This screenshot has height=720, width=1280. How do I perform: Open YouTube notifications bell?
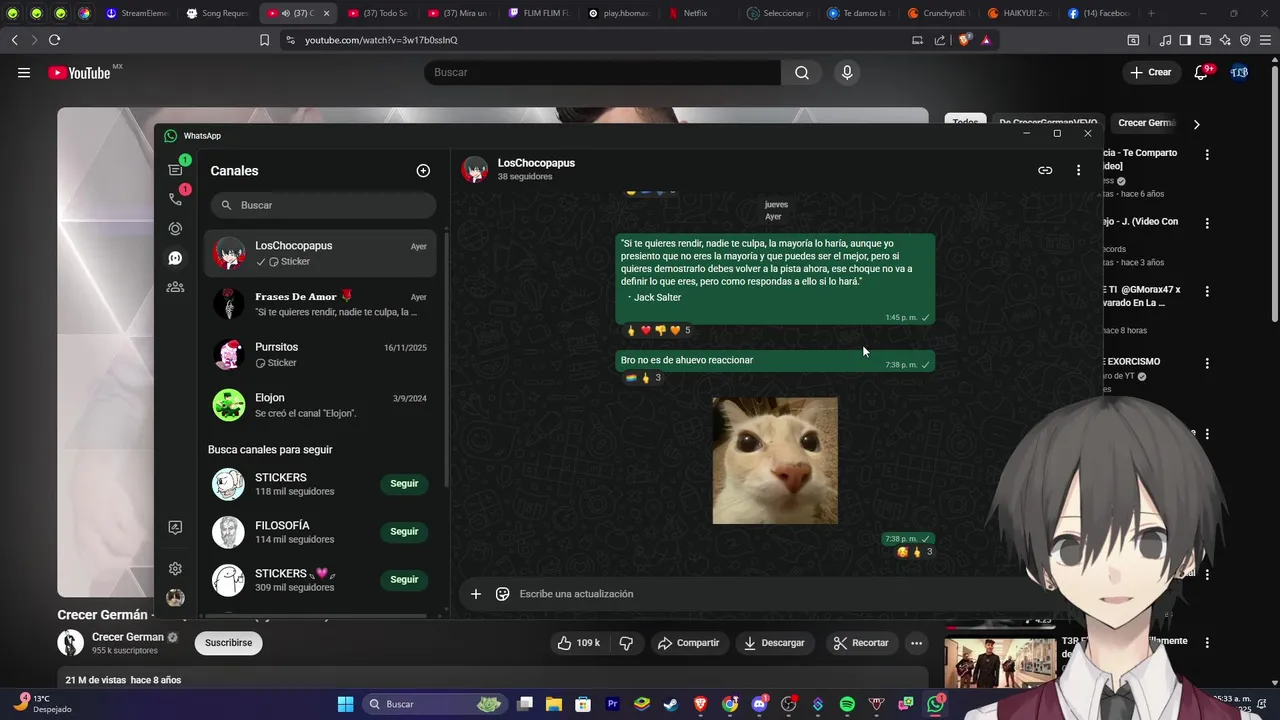[x=1201, y=72]
